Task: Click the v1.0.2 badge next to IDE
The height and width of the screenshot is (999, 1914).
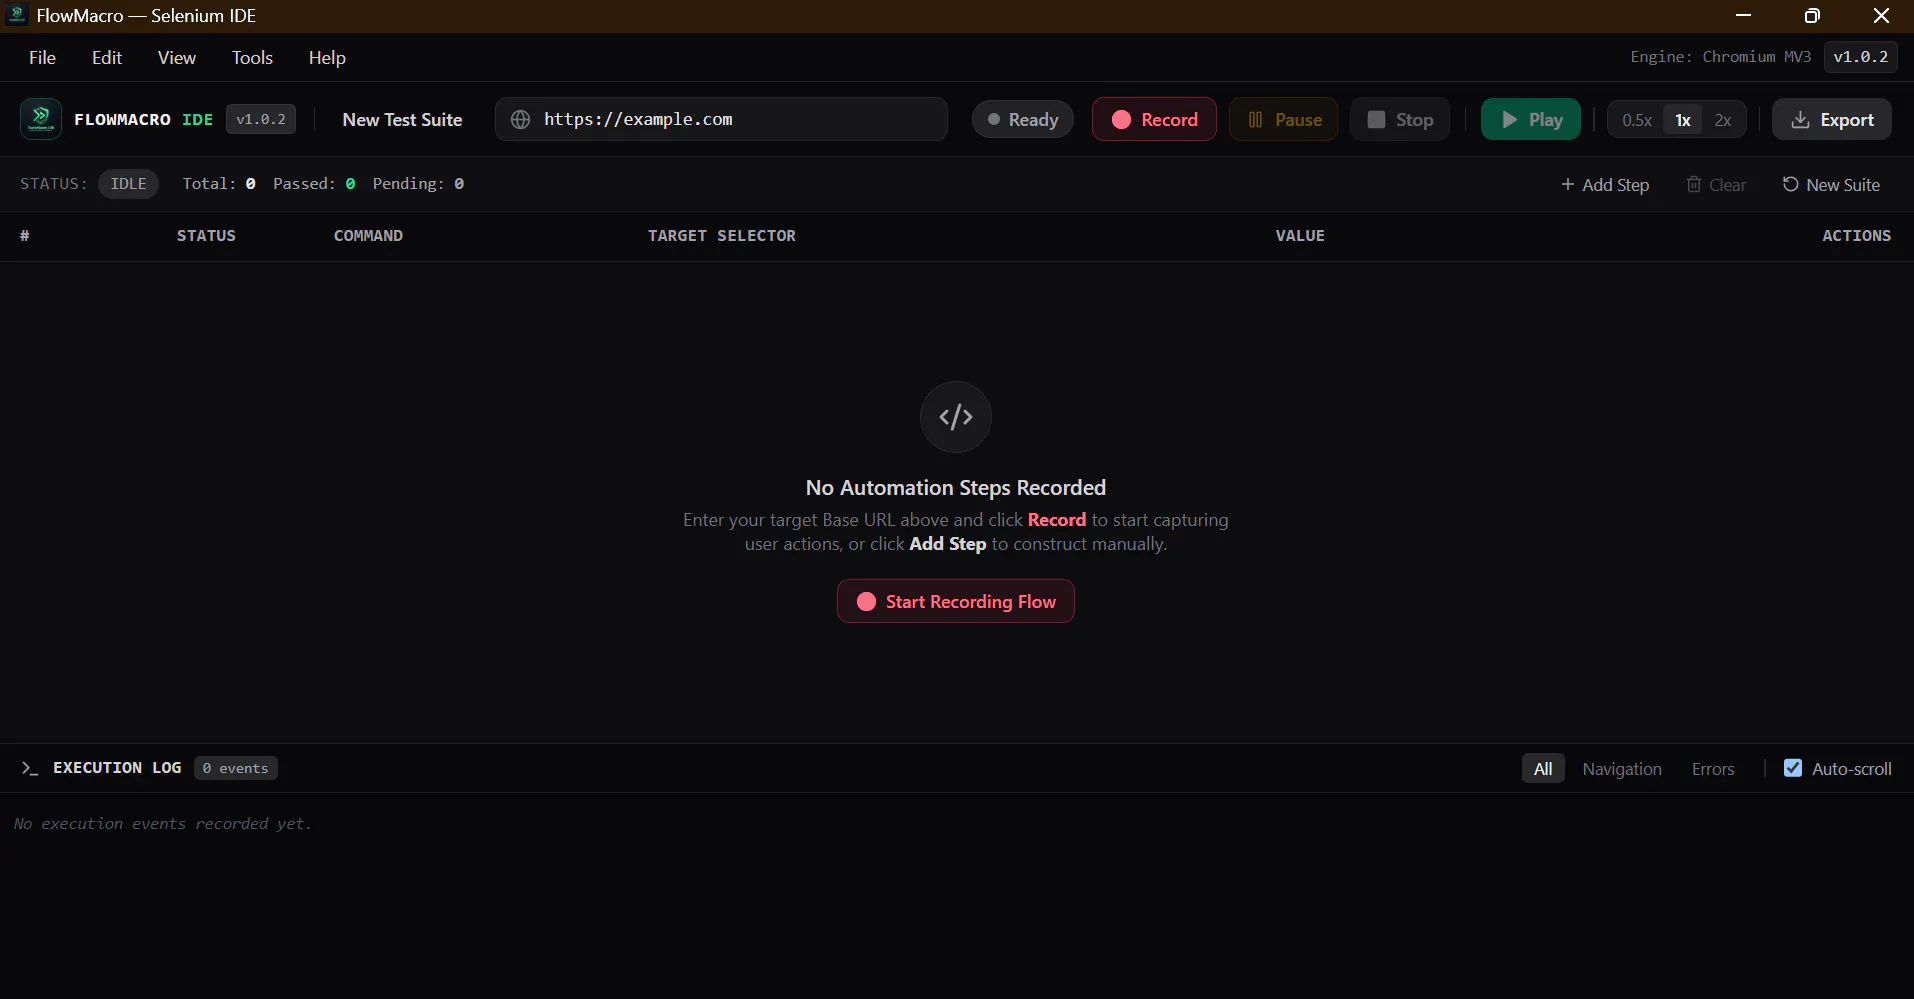Action: tap(261, 119)
